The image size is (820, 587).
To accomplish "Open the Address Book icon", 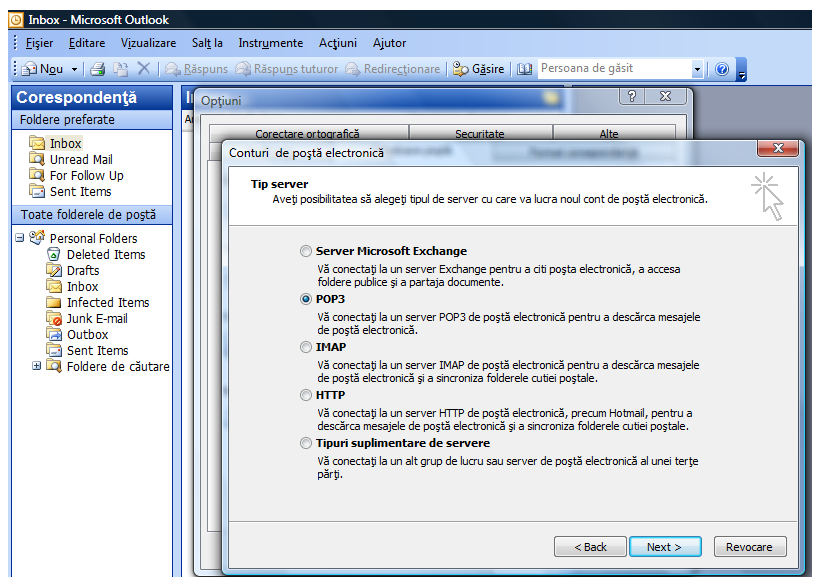I will (x=524, y=69).
